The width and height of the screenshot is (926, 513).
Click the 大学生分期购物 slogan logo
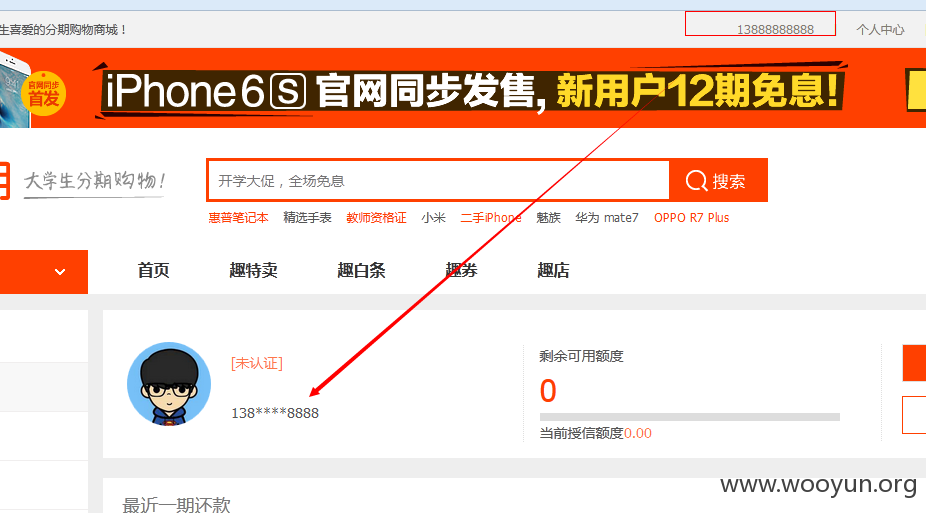(94, 181)
